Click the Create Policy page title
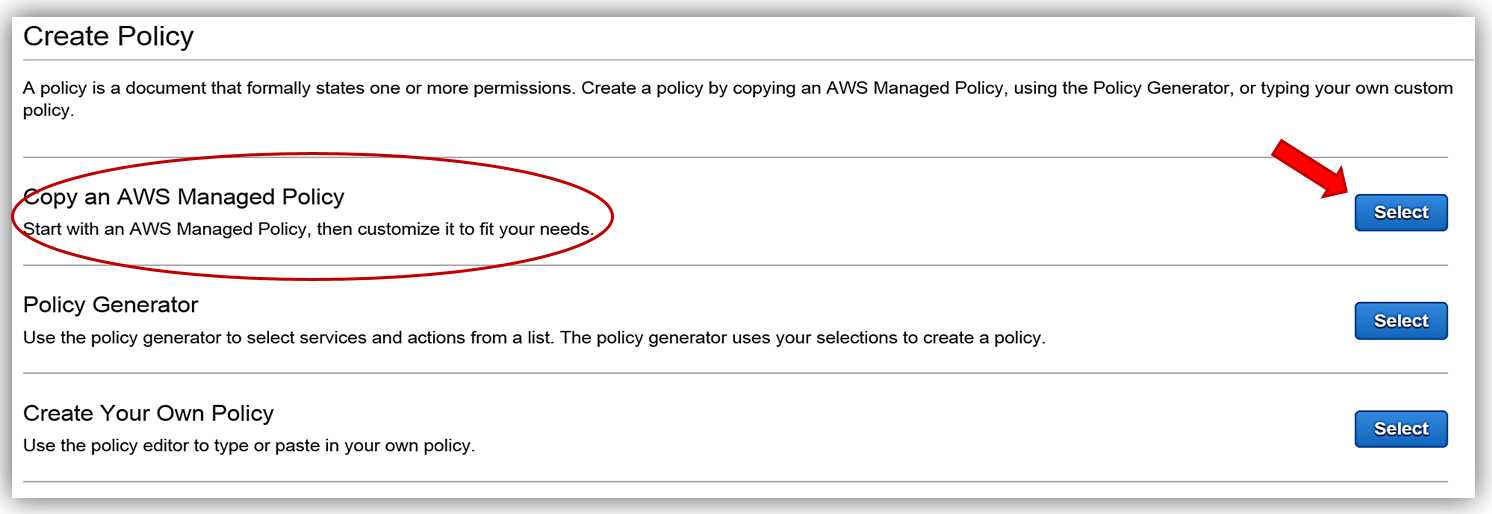The image size is (1492, 514). 108,37
